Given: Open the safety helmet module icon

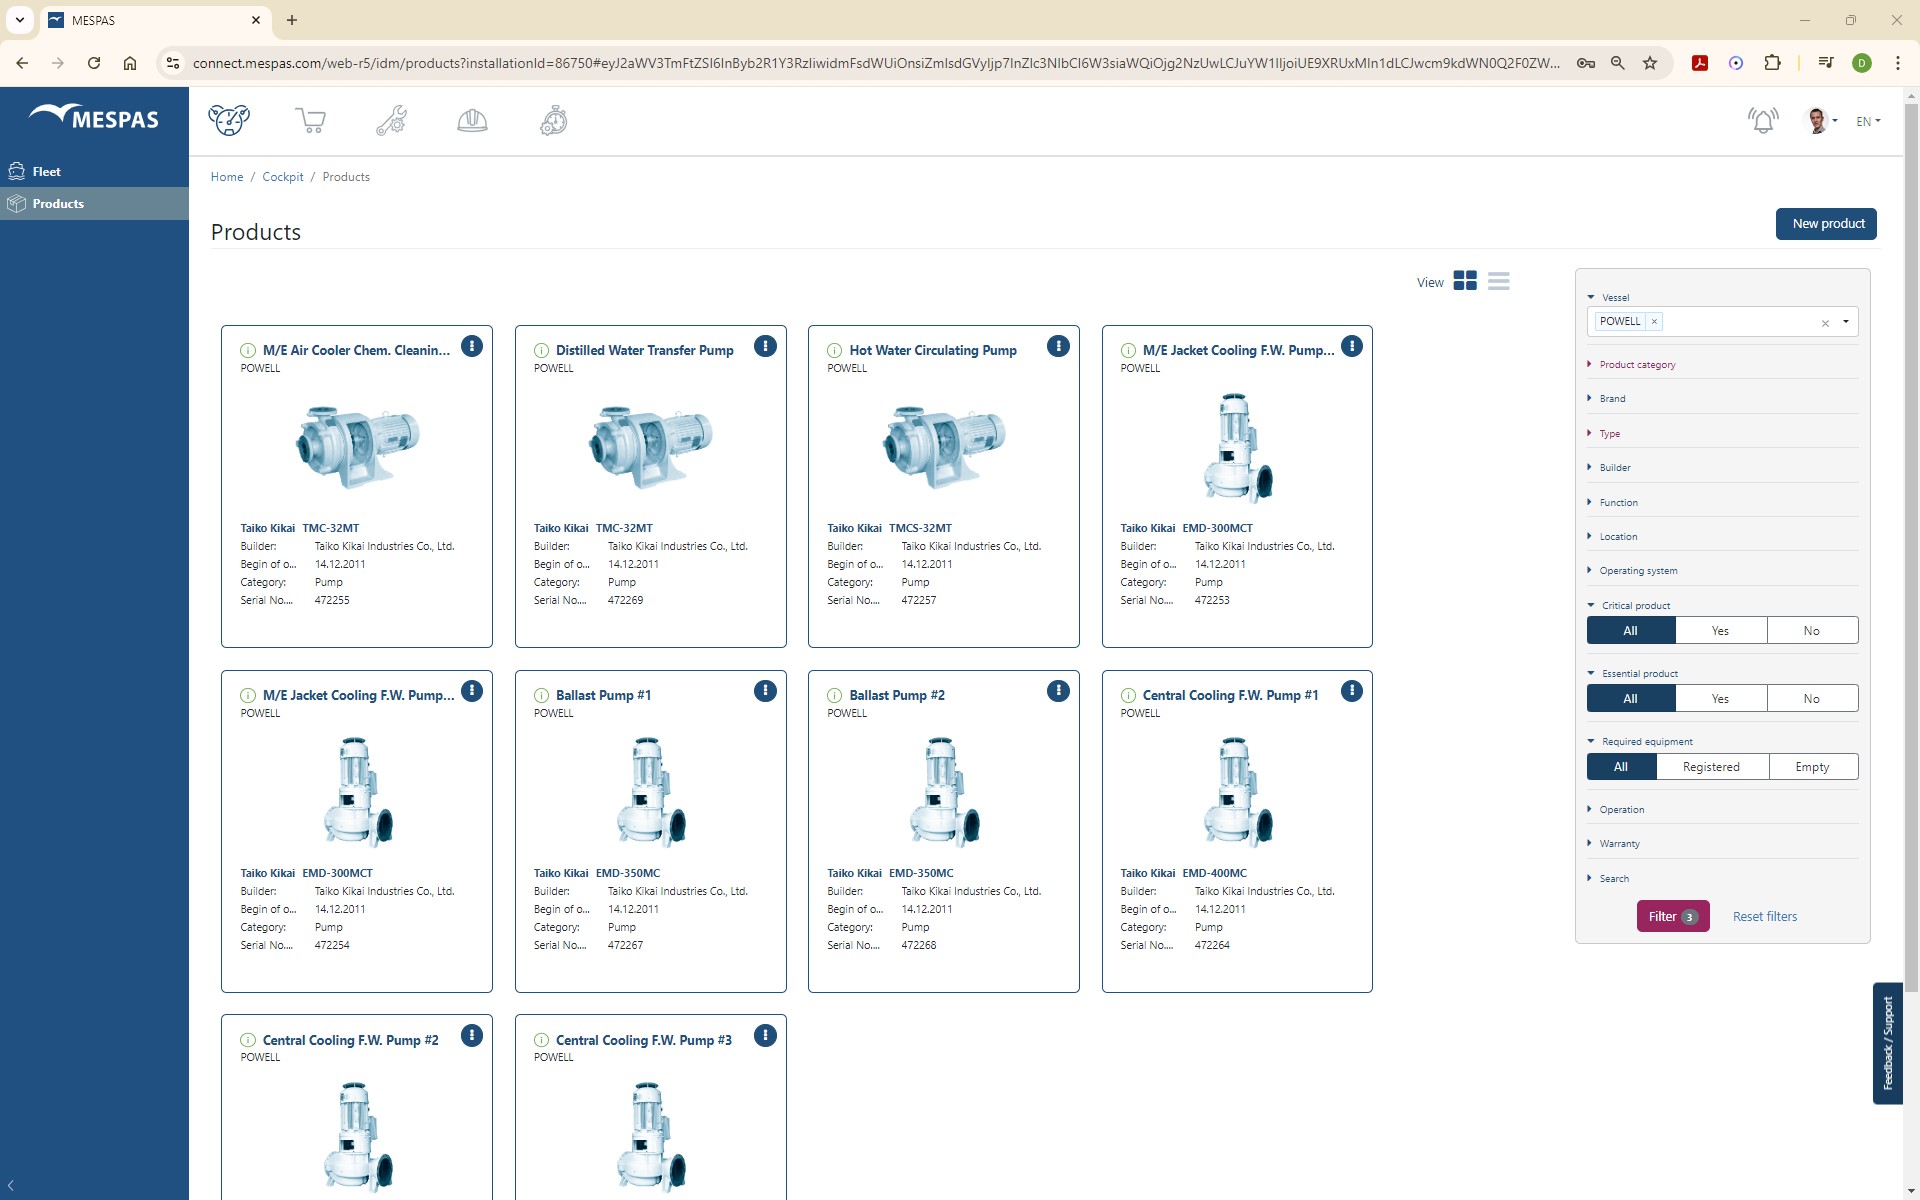Looking at the screenshot, I should (472, 121).
